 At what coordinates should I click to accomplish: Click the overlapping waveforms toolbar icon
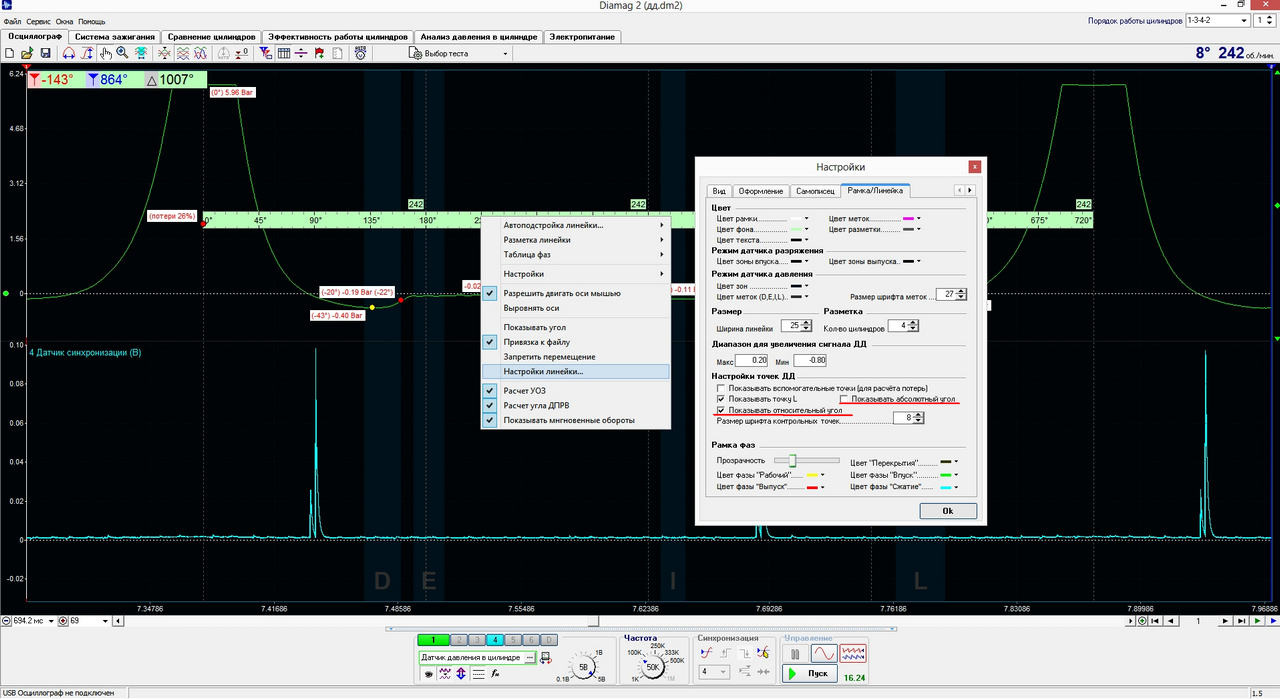coord(199,53)
